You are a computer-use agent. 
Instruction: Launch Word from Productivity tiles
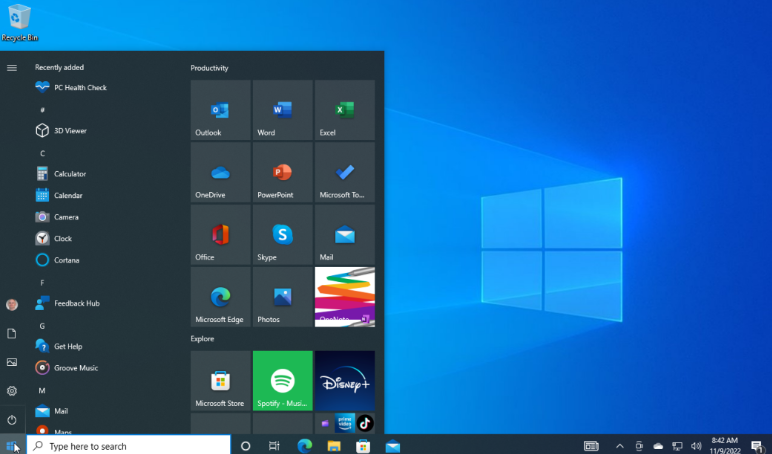pyautogui.click(x=283, y=110)
